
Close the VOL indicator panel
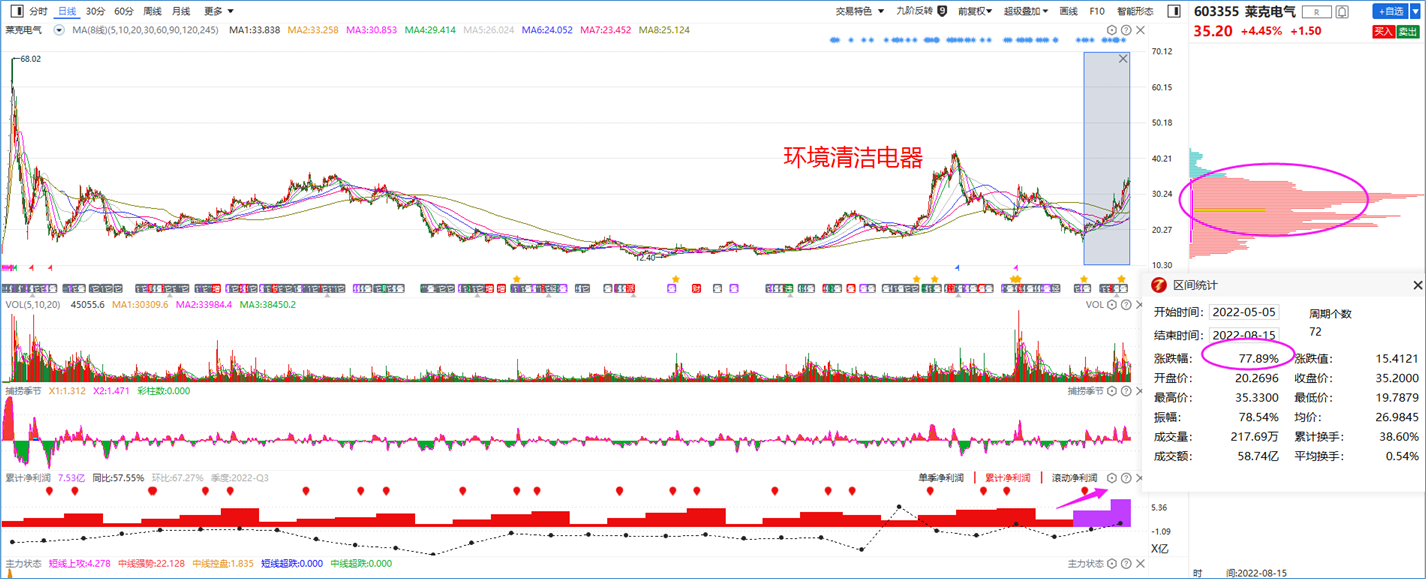coord(1141,304)
